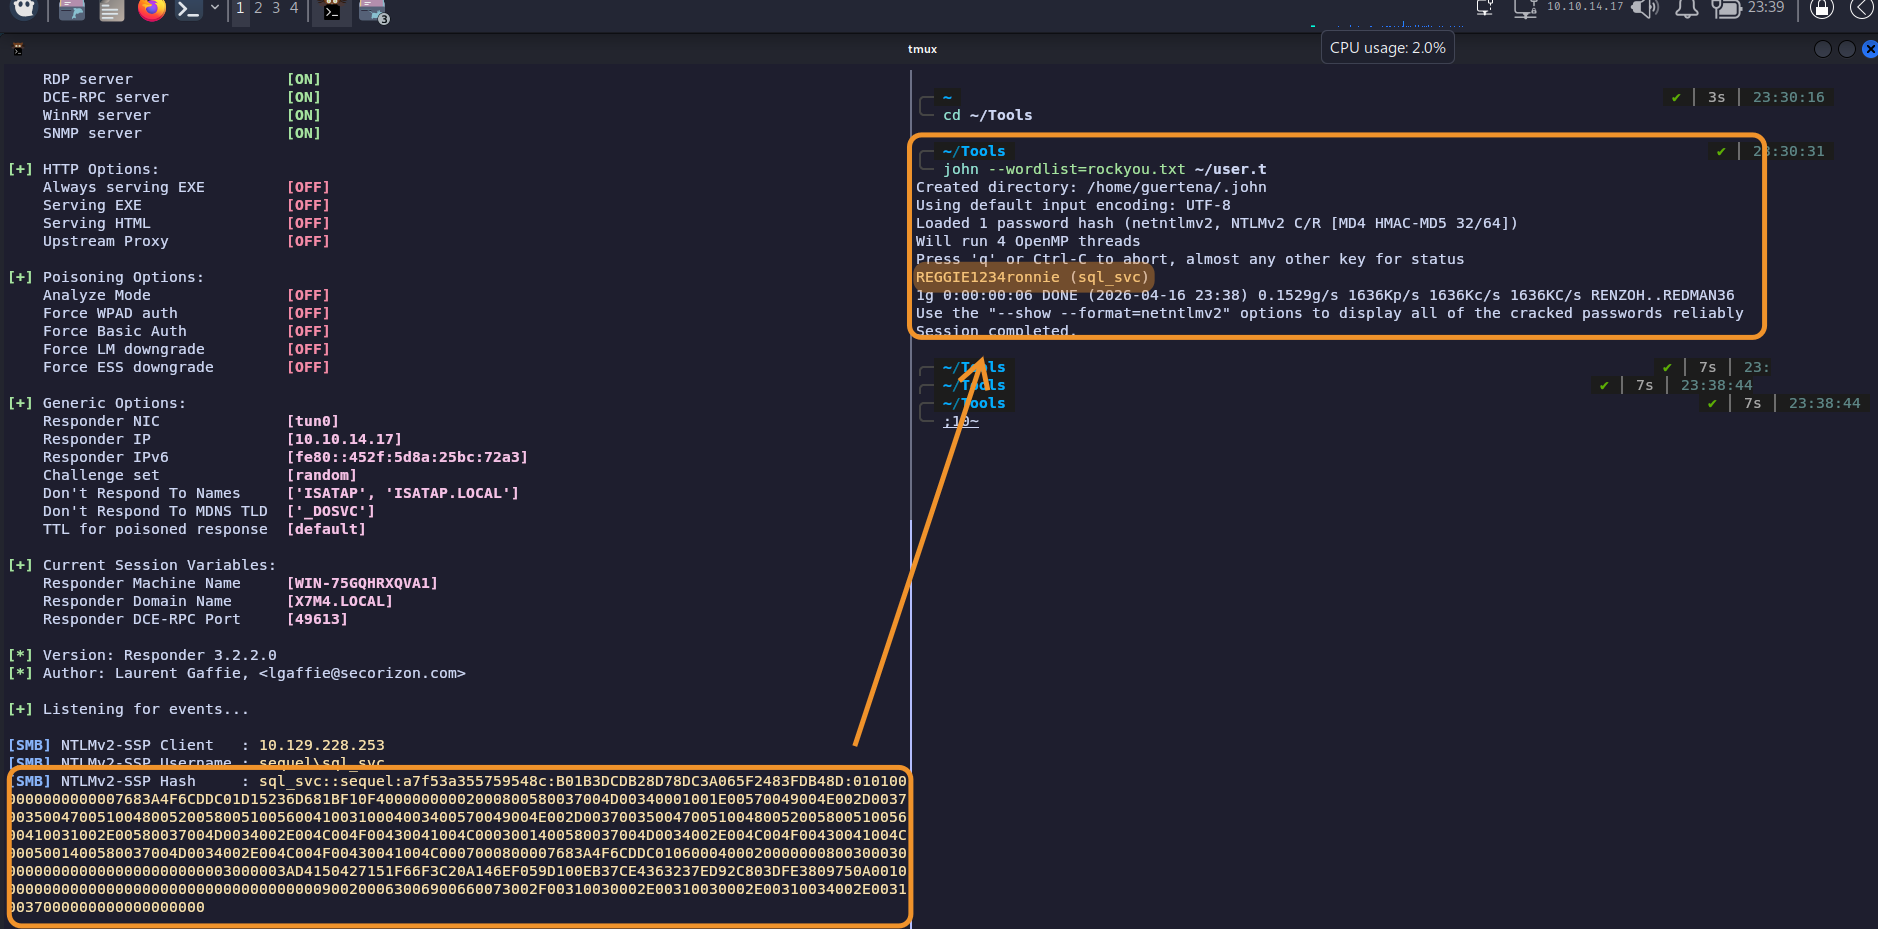1878x929 pixels.
Task: Lock the screen with the padlock icon
Action: [1822, 9]
